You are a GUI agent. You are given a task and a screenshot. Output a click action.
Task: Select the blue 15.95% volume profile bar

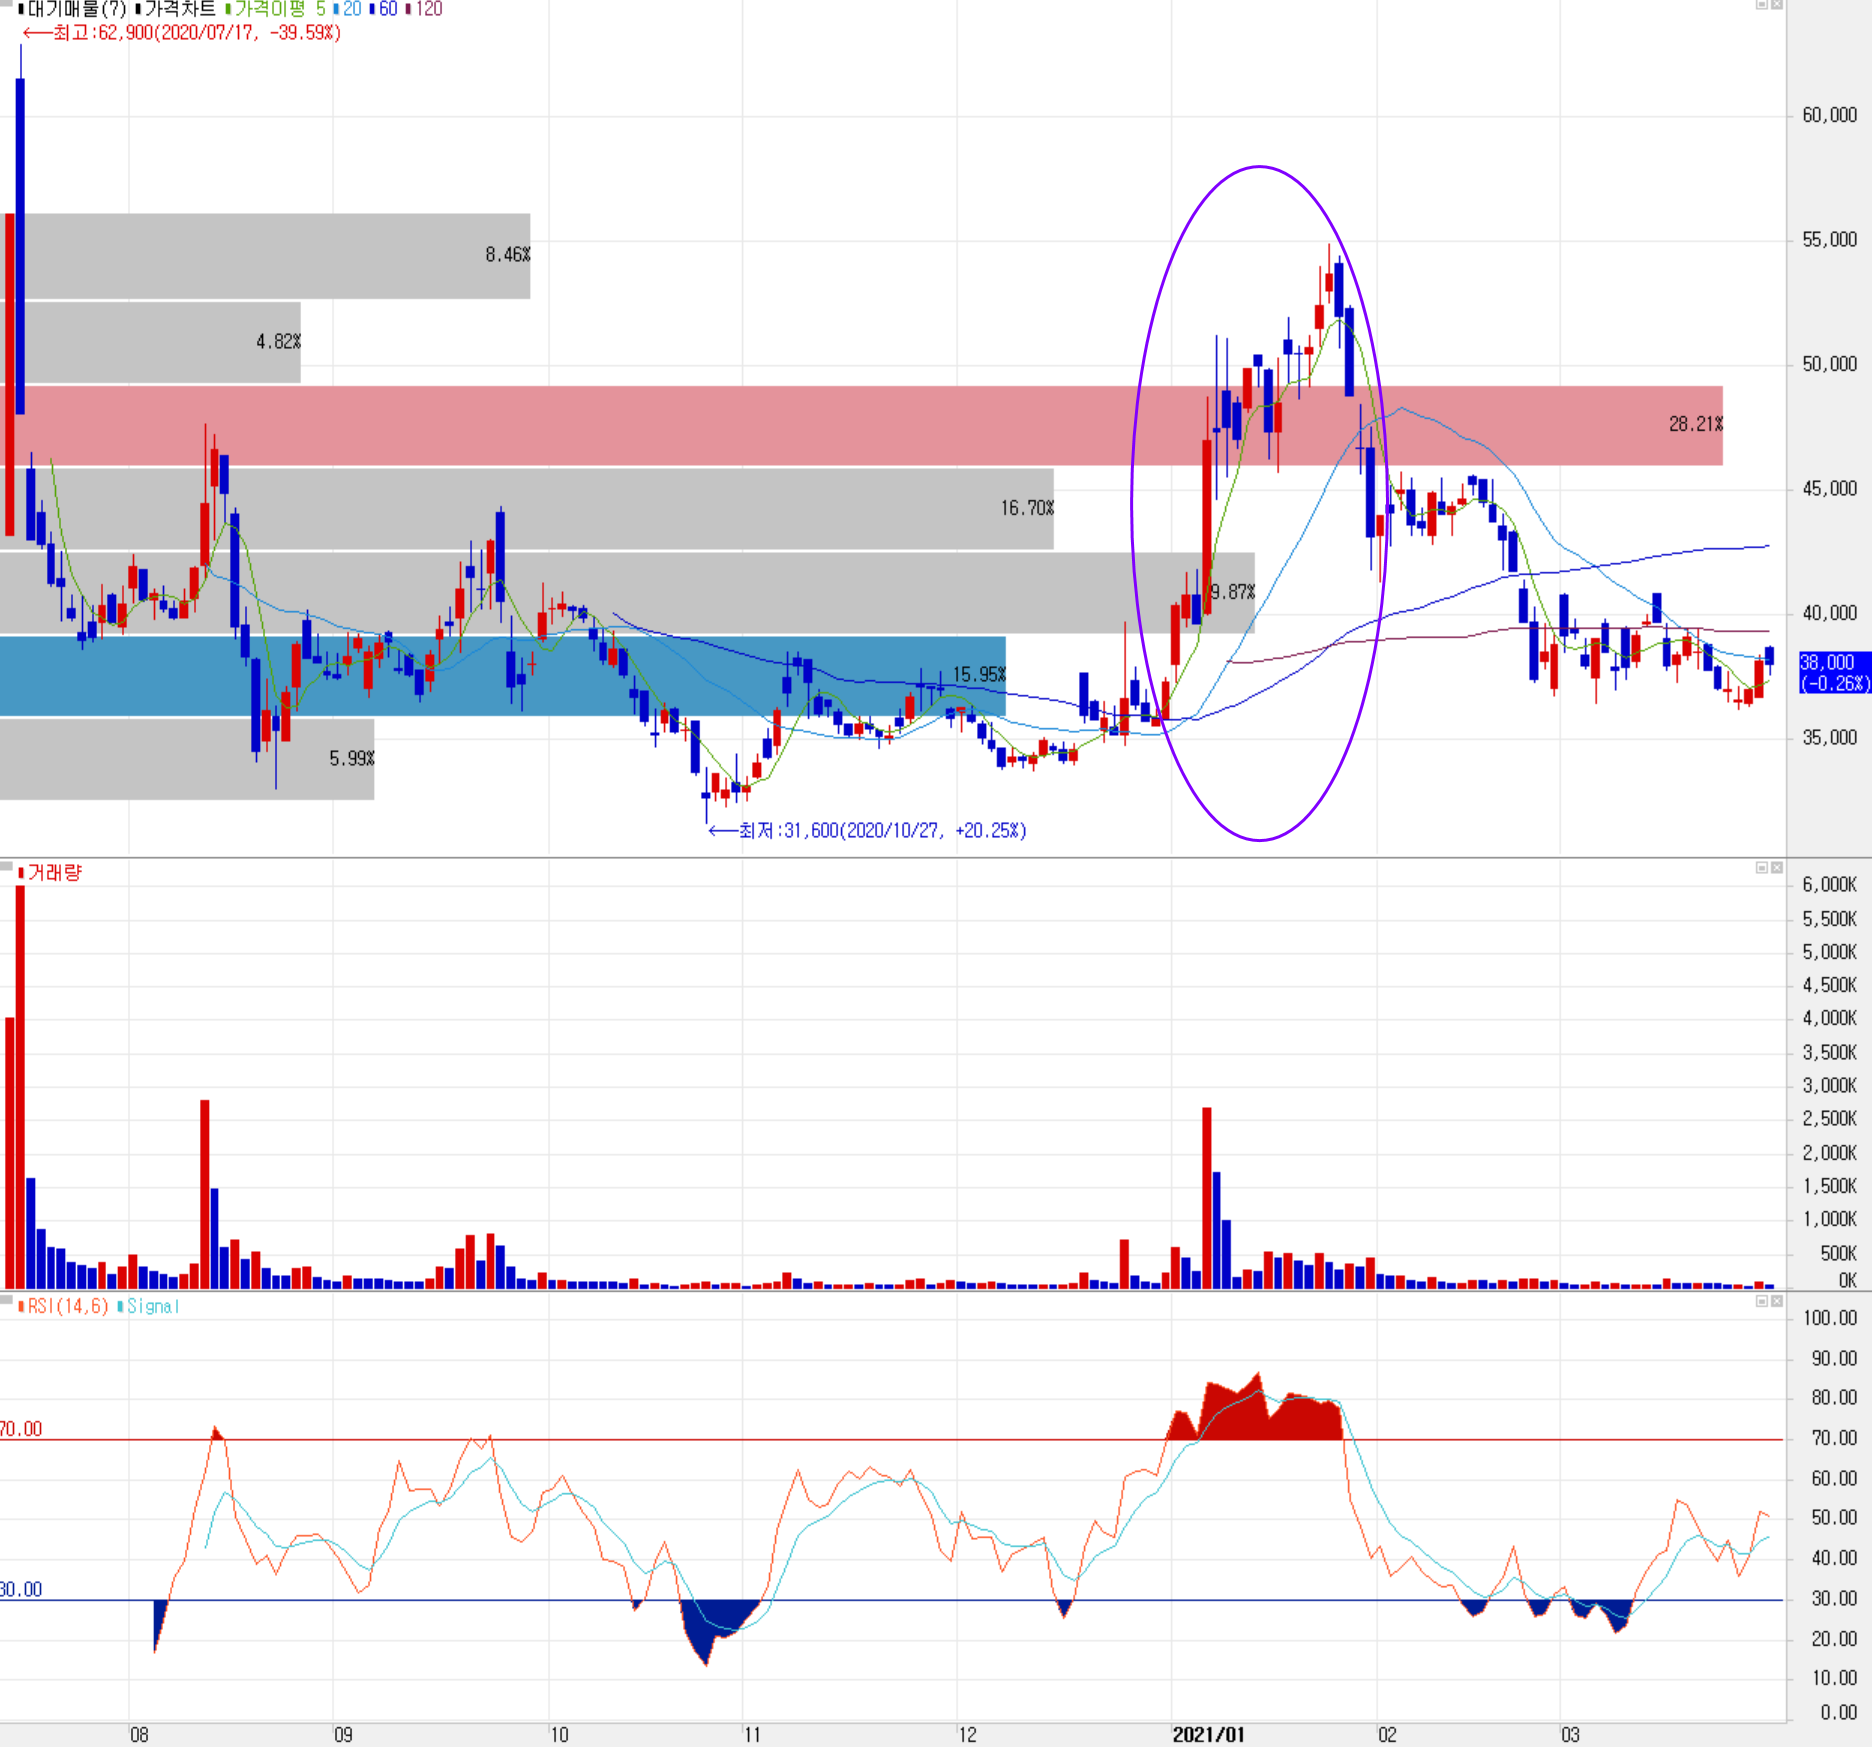pyautogui.click(x=503, y=676)
